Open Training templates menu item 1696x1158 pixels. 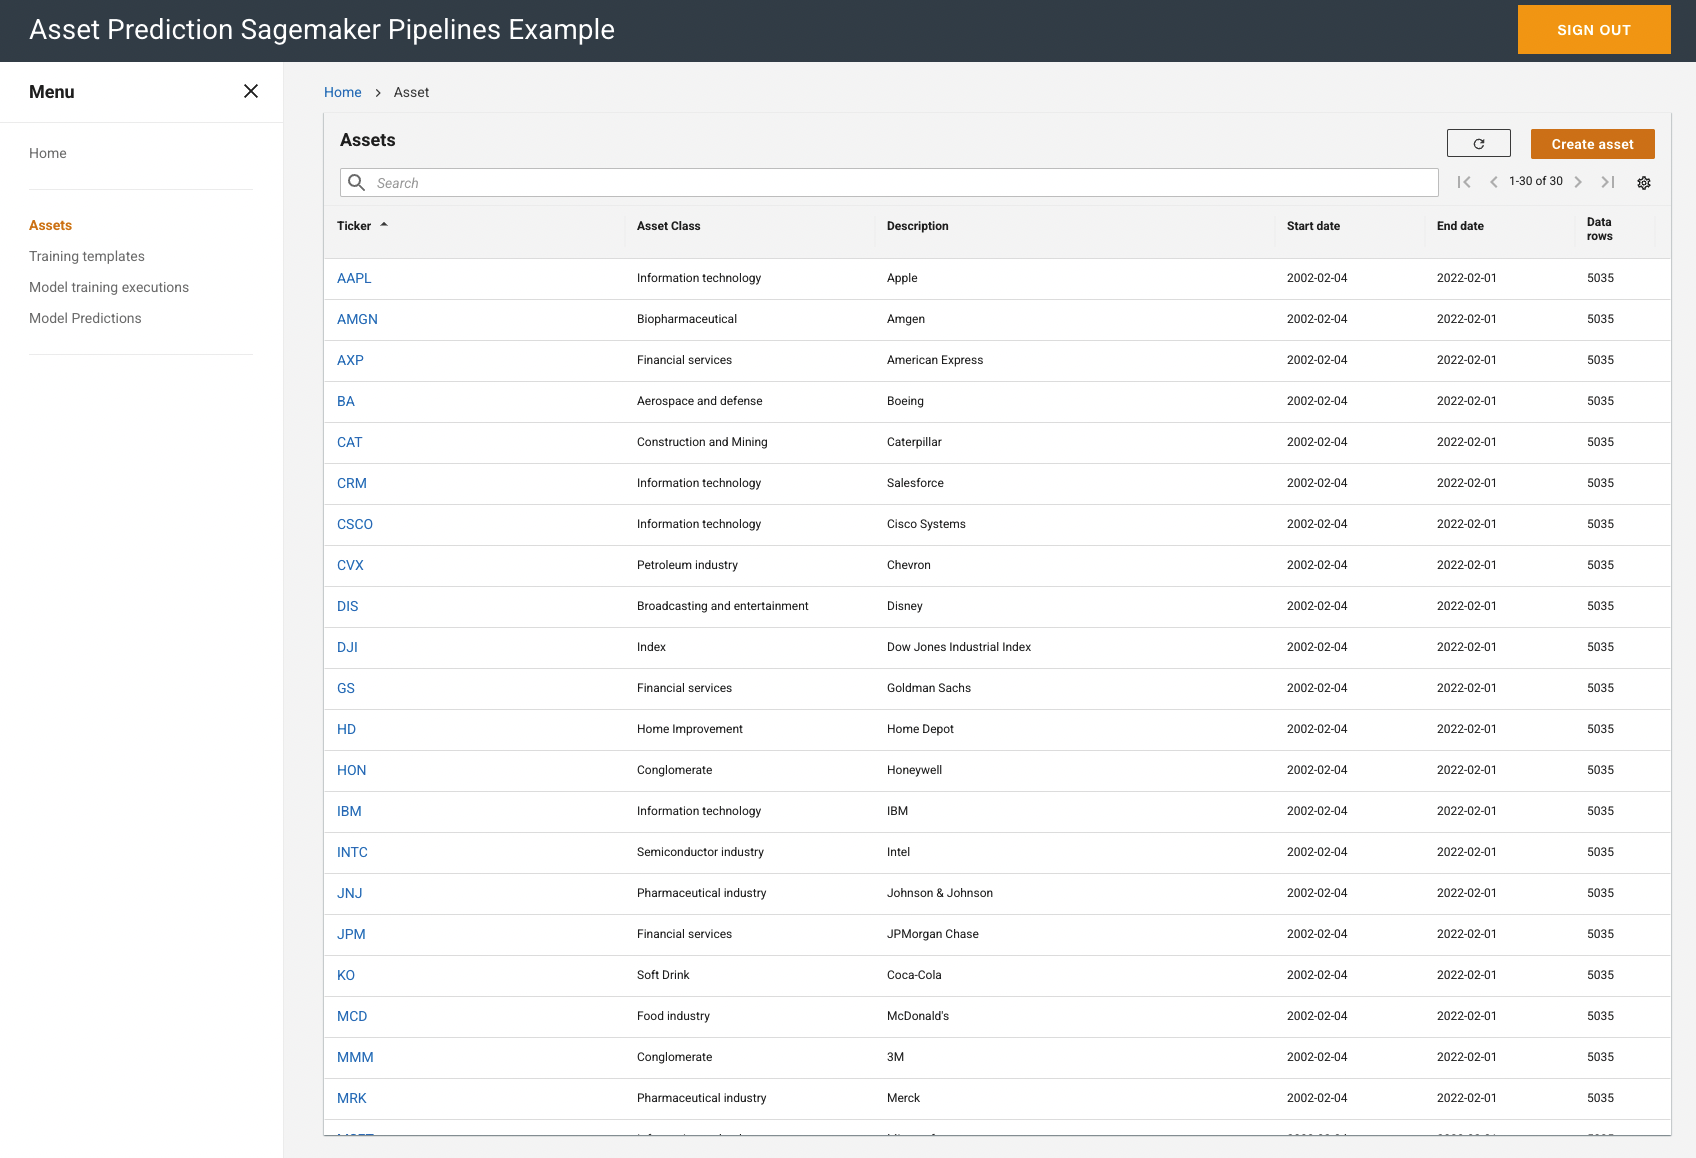coord(87,256)
